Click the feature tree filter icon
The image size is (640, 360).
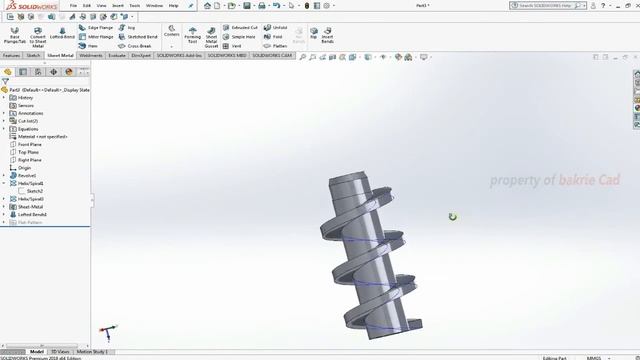(x=5, y=82)
